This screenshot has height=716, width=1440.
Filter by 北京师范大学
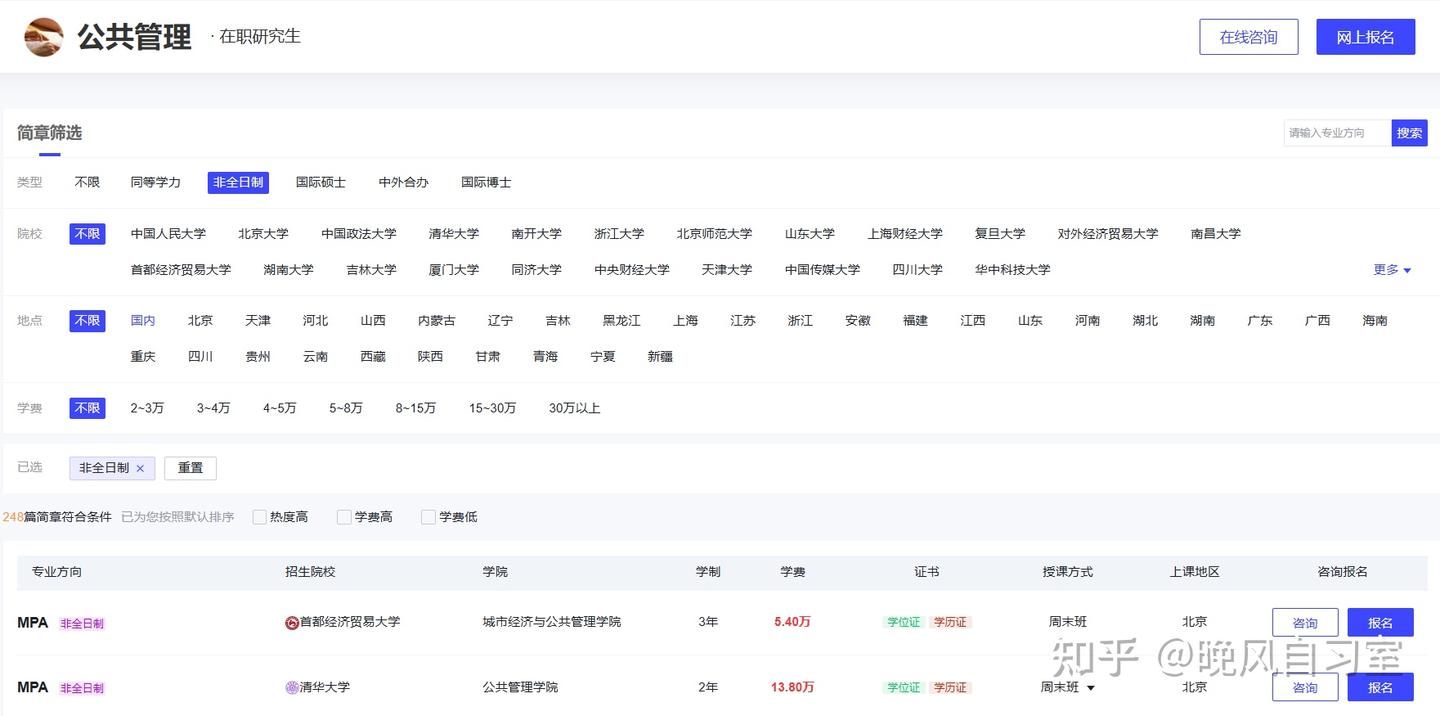[x=714, y=234]
